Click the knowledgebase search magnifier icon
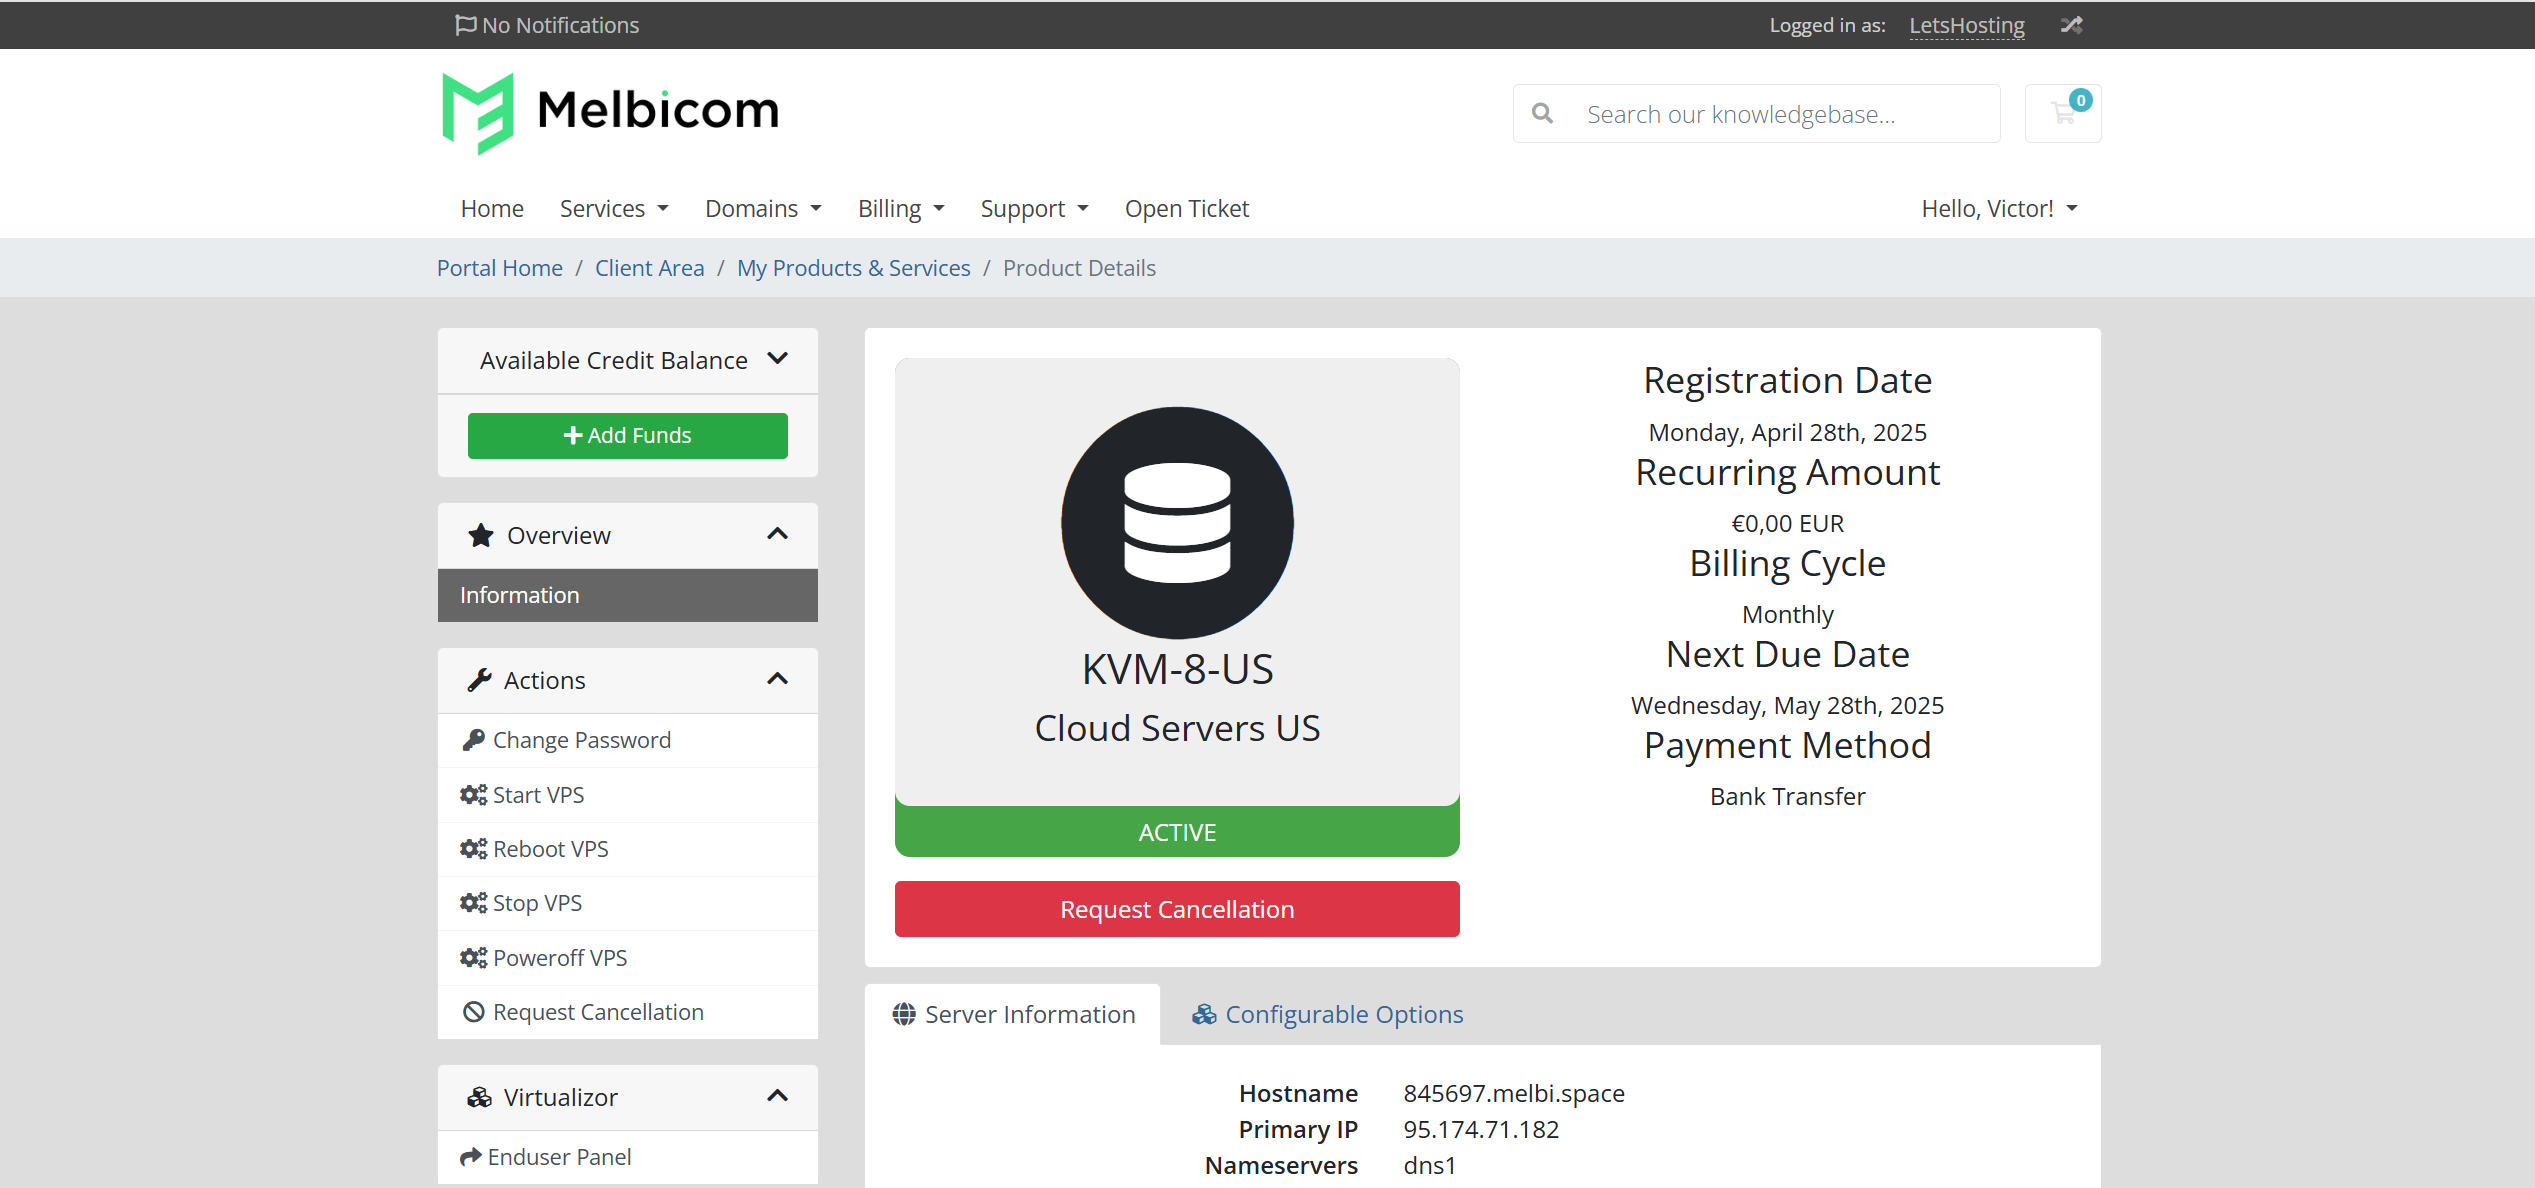The height and width of the screenshot is (1188, 2535). point(1543,114)
